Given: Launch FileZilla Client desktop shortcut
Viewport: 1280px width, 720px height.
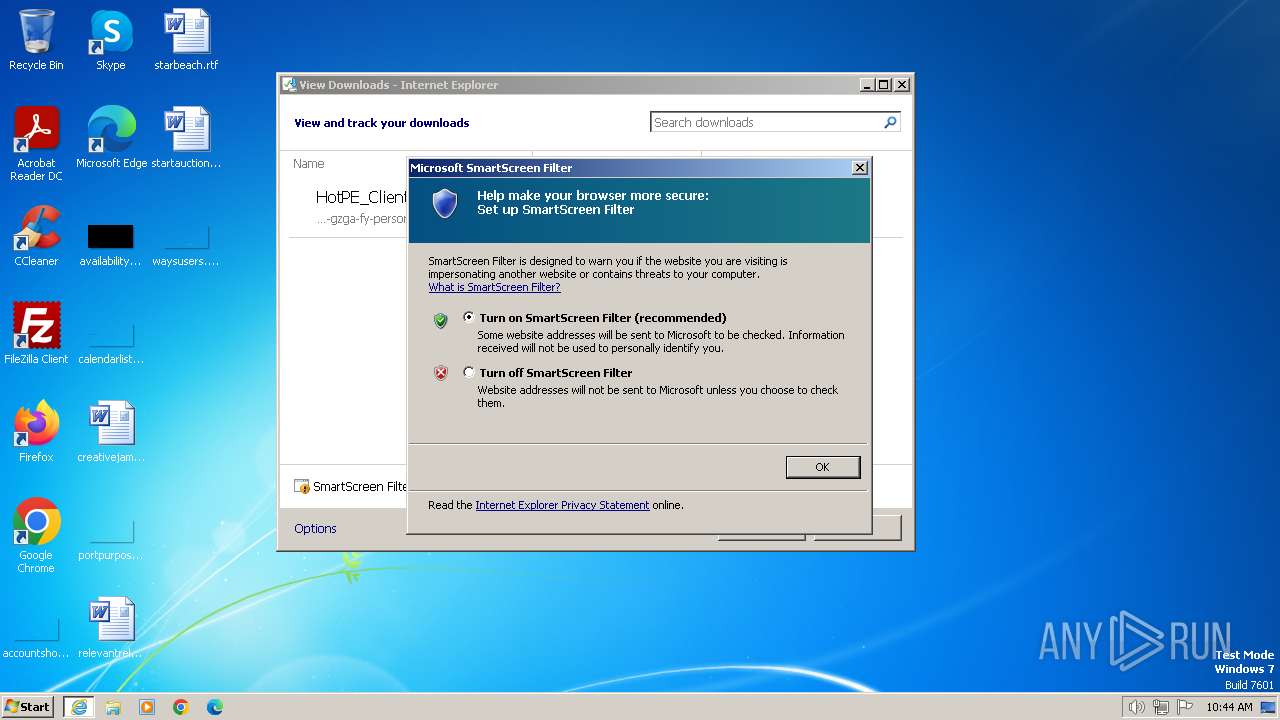Looking at the screenshot, I should pos(36,334).
